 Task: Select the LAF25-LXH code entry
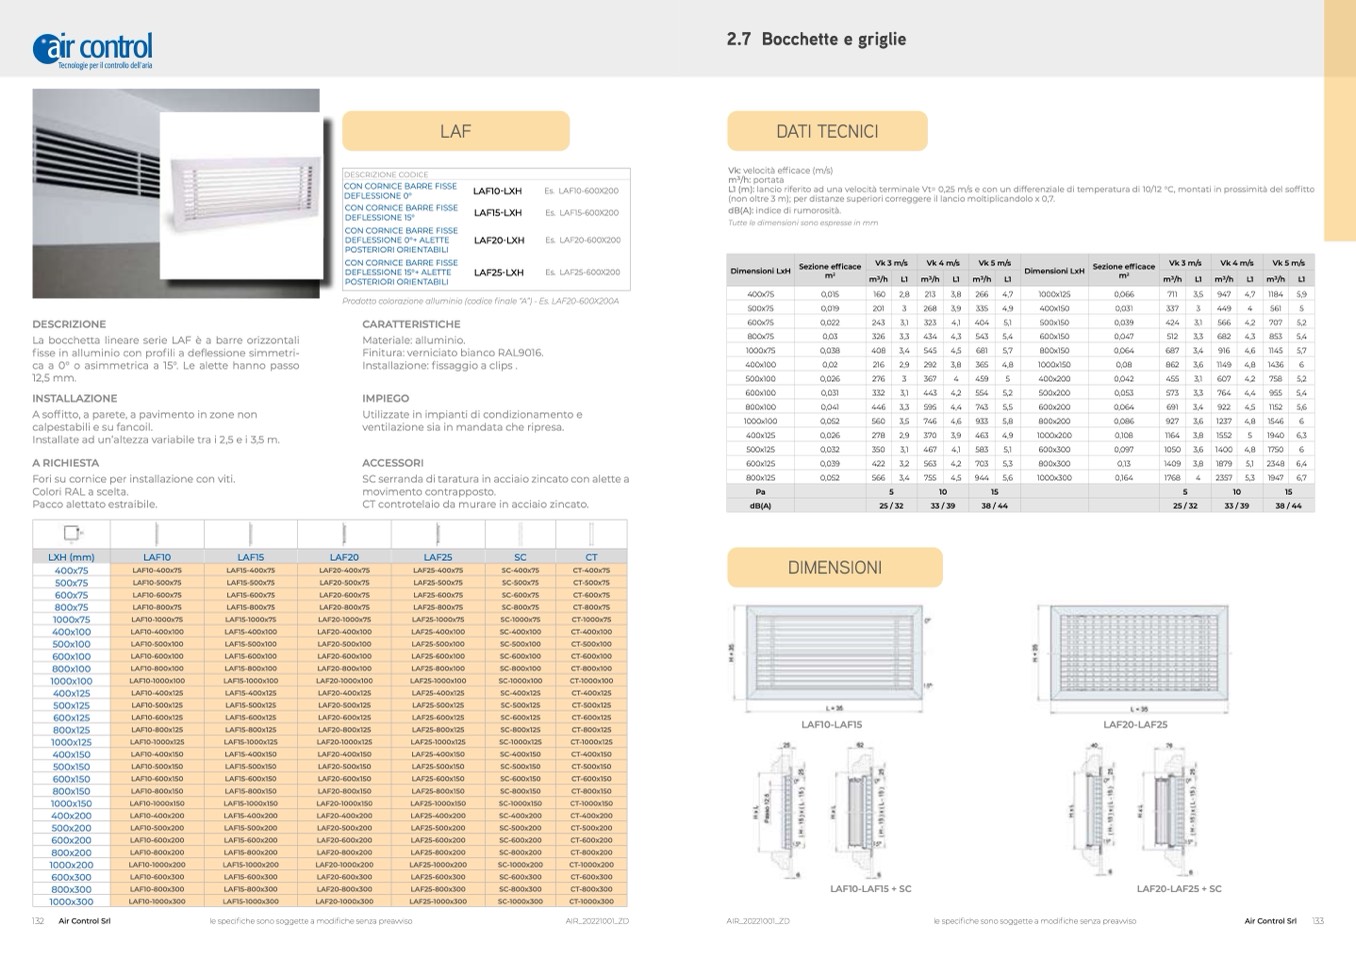click(498, 272)
